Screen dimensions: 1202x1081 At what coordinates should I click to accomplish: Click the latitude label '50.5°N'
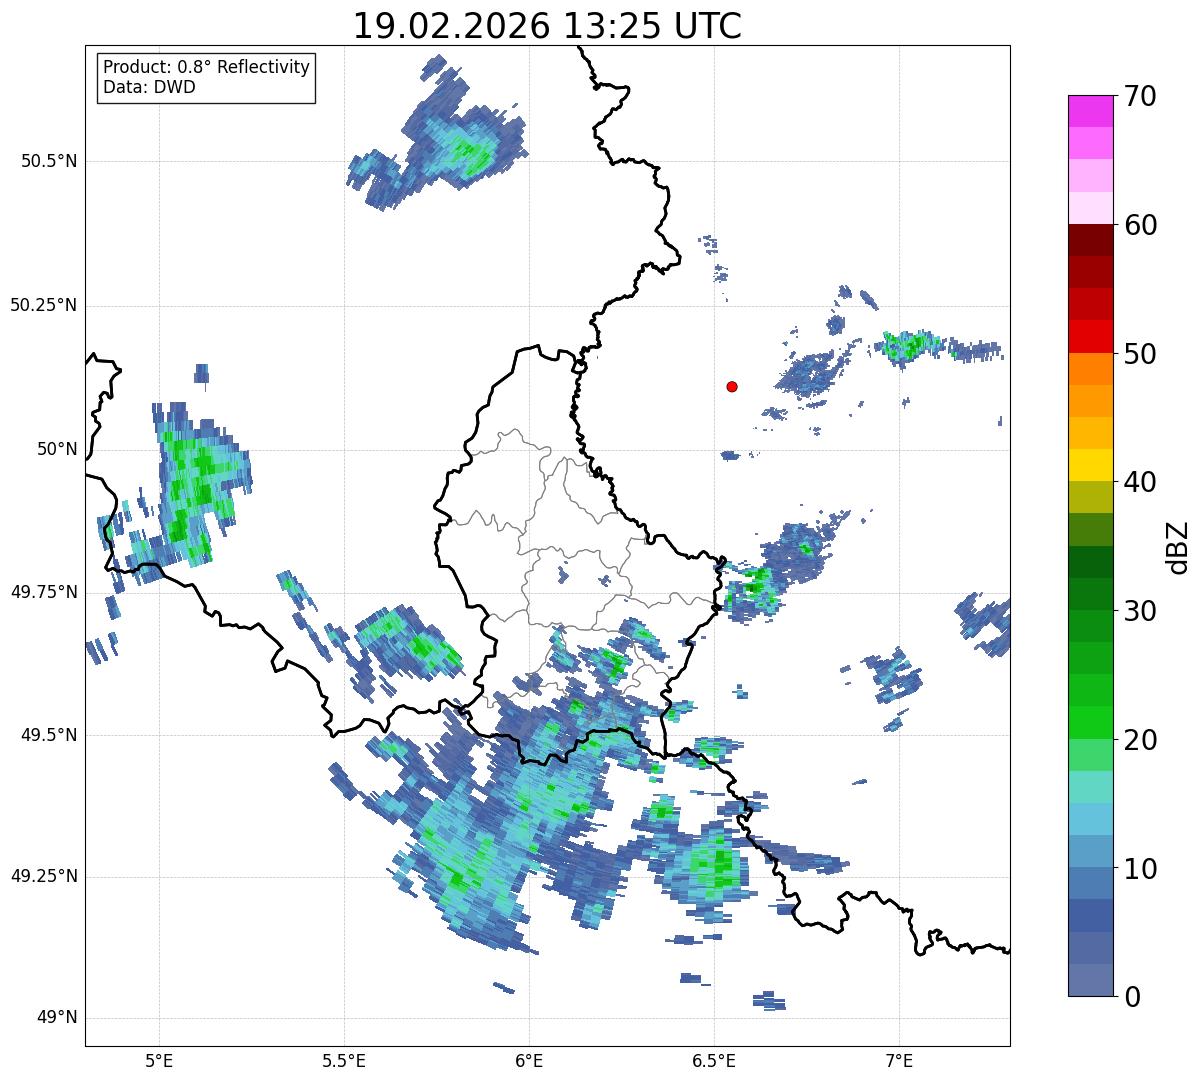[x=49, y=161]
